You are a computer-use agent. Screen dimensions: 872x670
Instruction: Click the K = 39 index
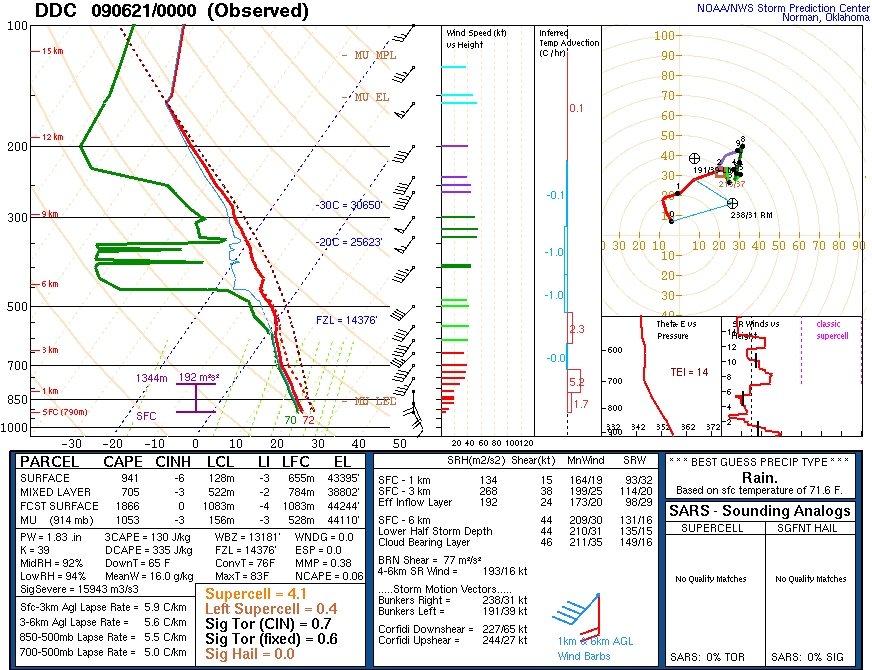(x=34, y=550)
